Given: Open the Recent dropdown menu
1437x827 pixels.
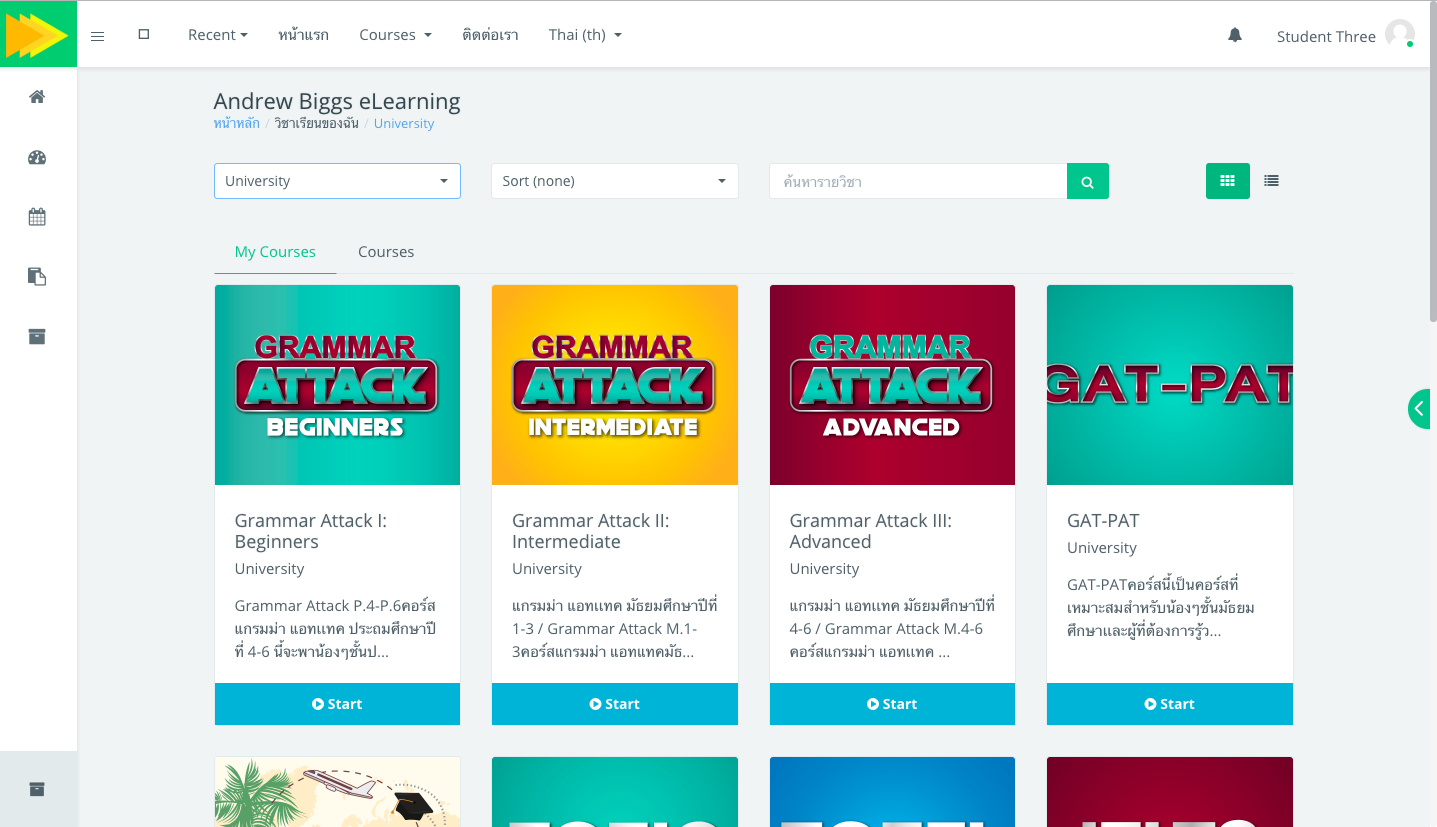Looking at the screenshot, I should click(x=218, y=35).
